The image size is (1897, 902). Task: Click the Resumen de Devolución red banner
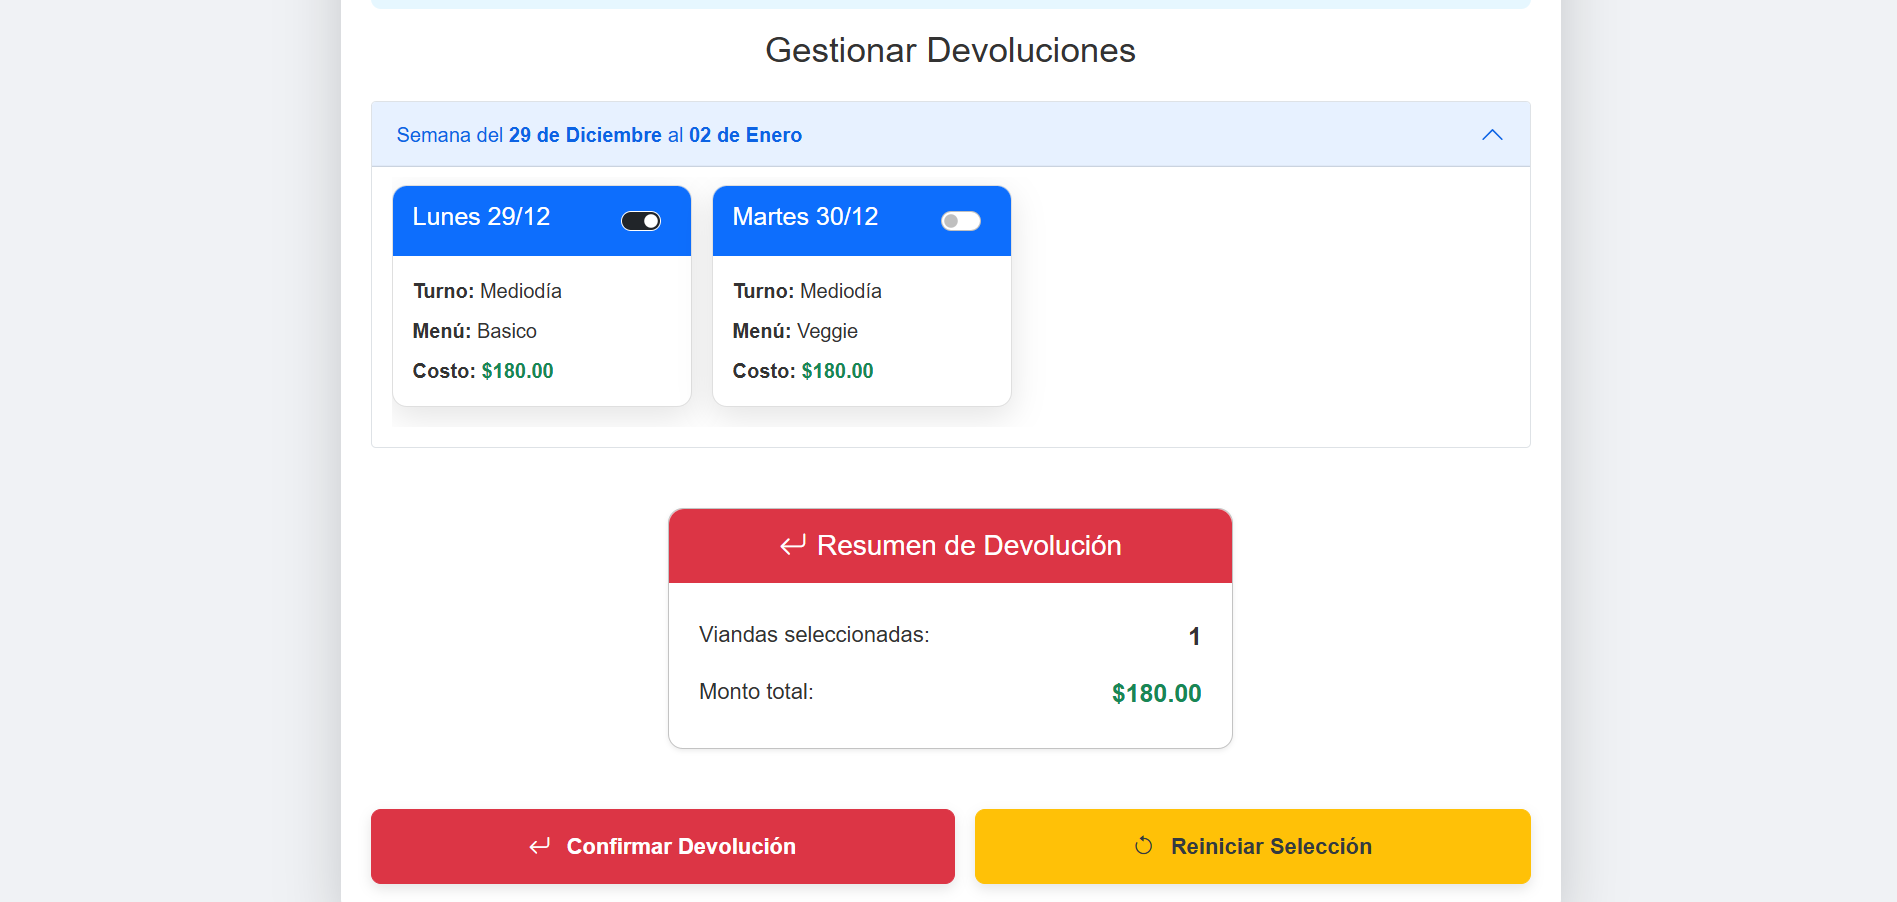[950, 545]
